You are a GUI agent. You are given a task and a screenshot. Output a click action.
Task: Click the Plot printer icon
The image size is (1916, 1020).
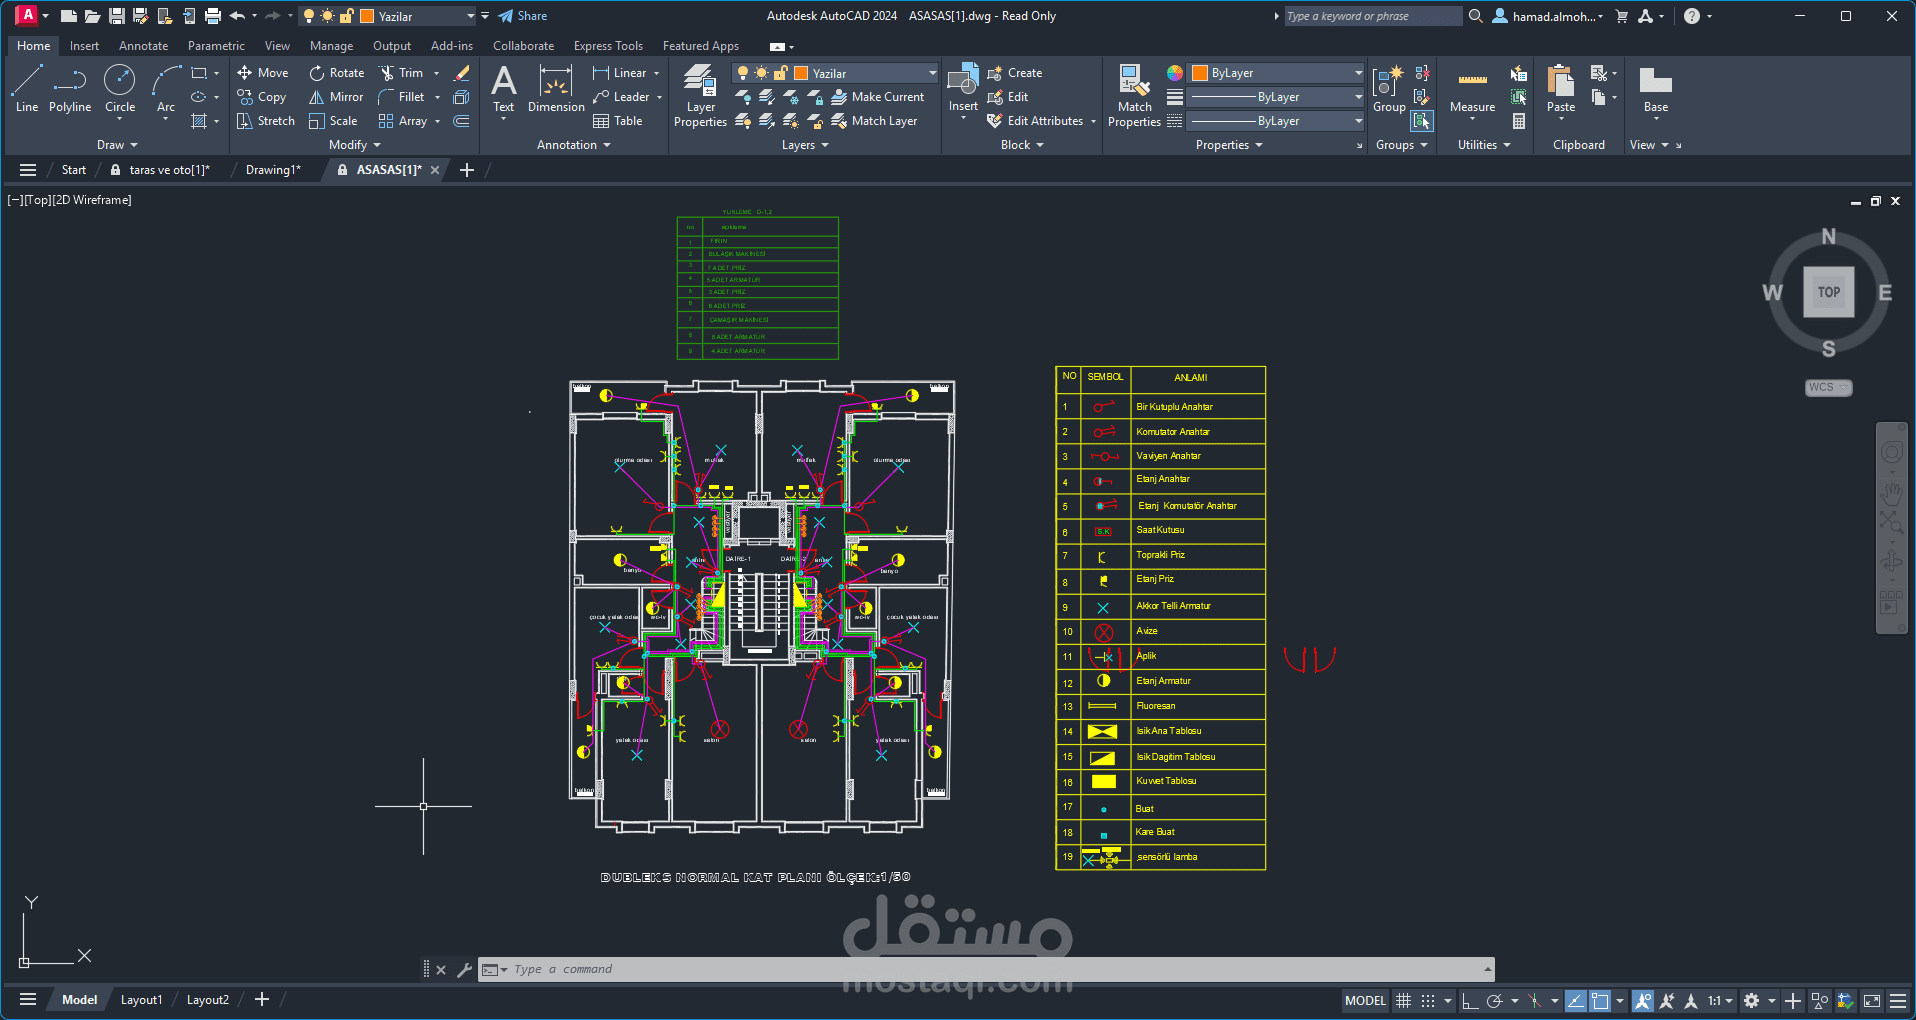click(212, 16)
